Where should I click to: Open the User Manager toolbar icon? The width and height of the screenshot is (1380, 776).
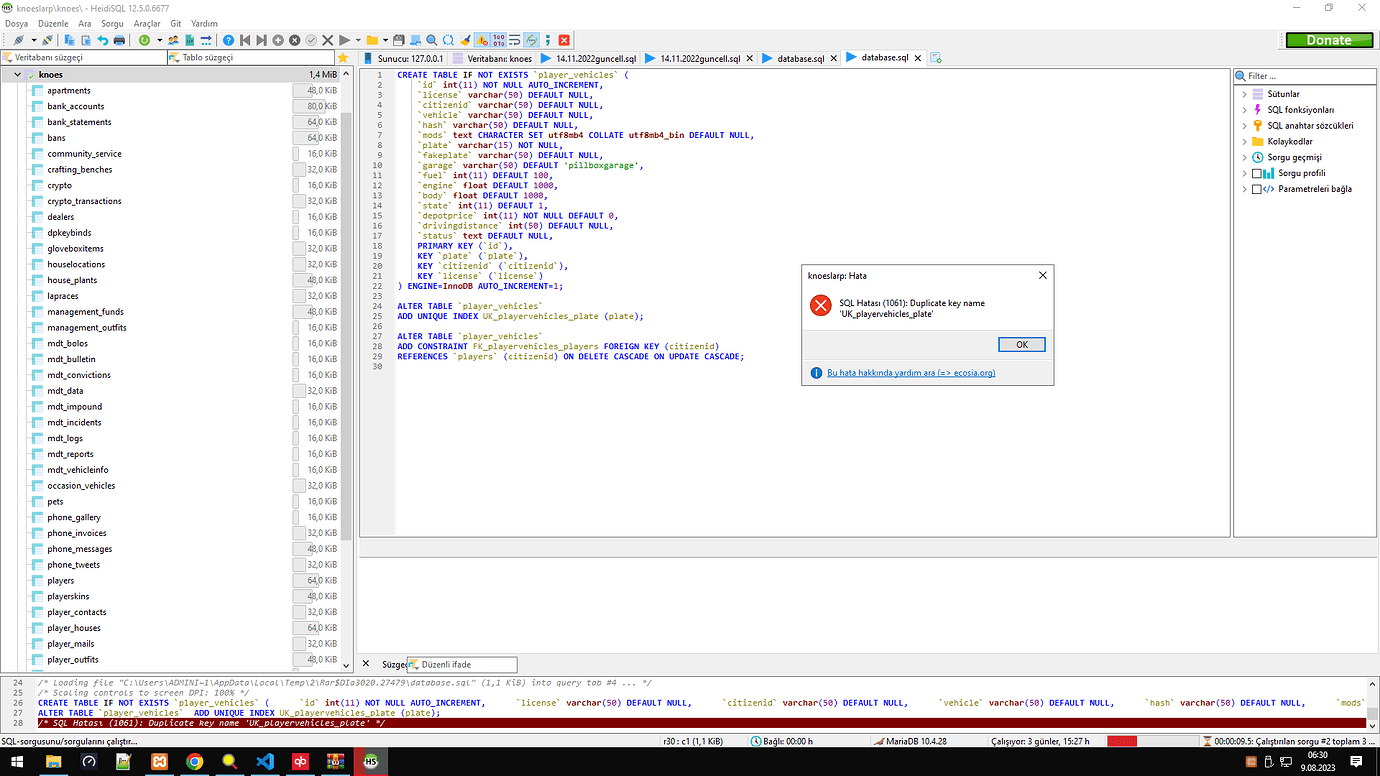pos(173,40)
